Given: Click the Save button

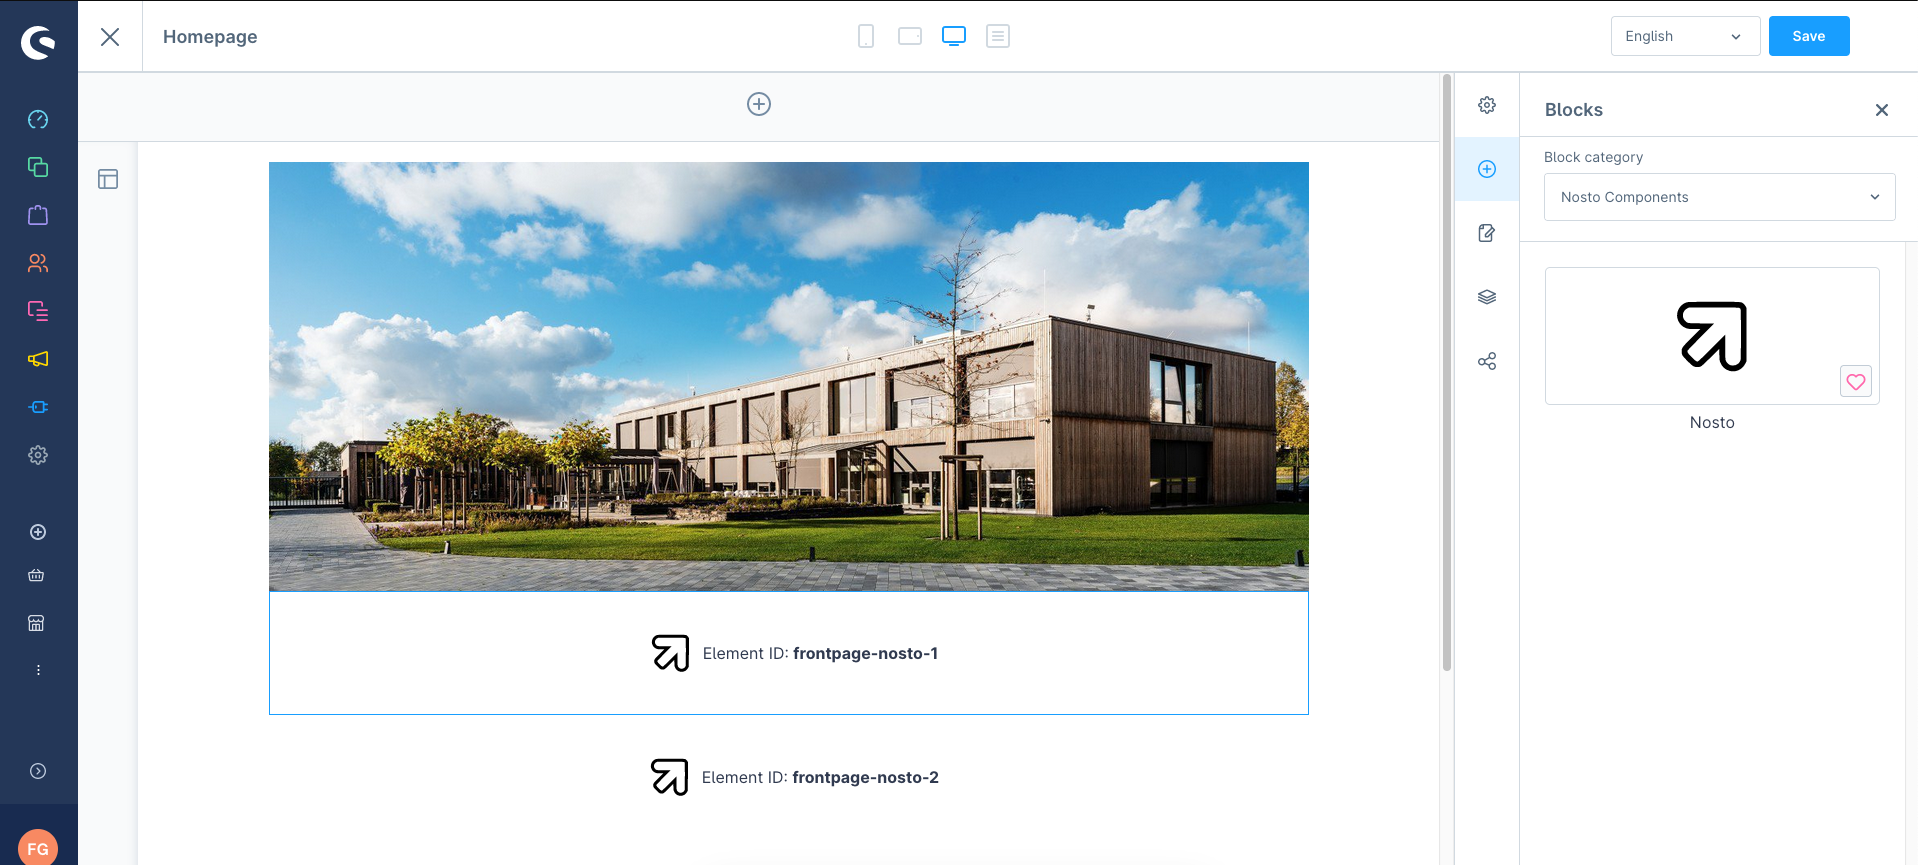Looking at the screenshot, I should click(1808, 37).
